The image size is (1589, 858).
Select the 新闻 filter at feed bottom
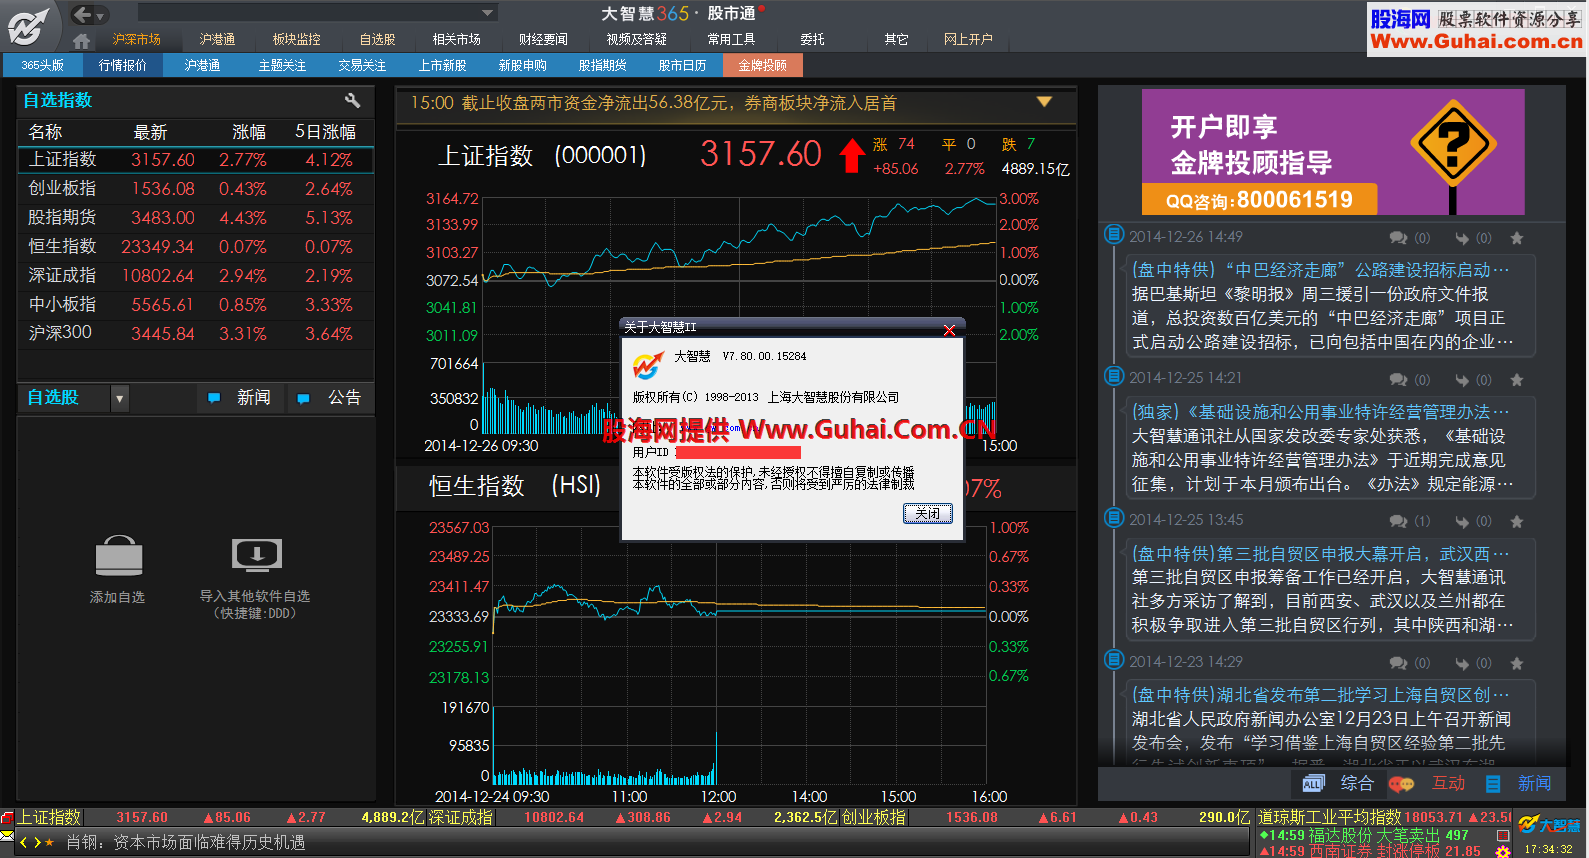1518,783
